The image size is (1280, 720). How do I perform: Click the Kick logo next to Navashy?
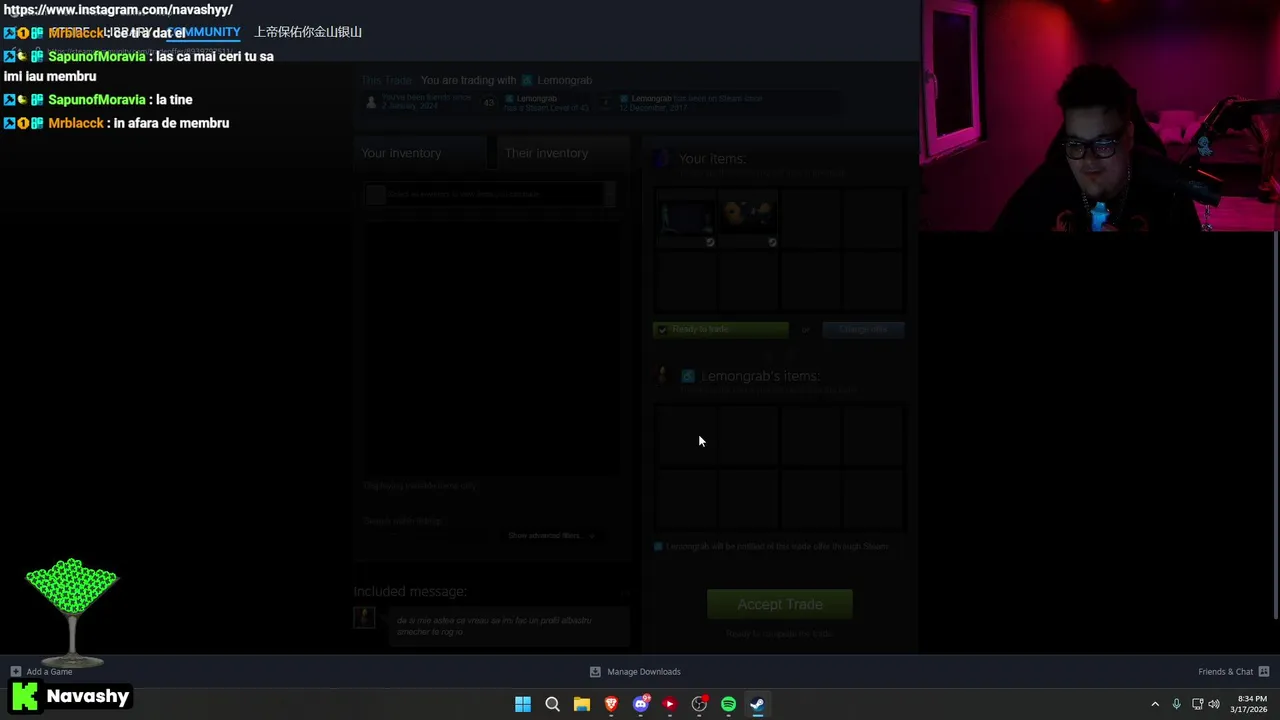25,697
